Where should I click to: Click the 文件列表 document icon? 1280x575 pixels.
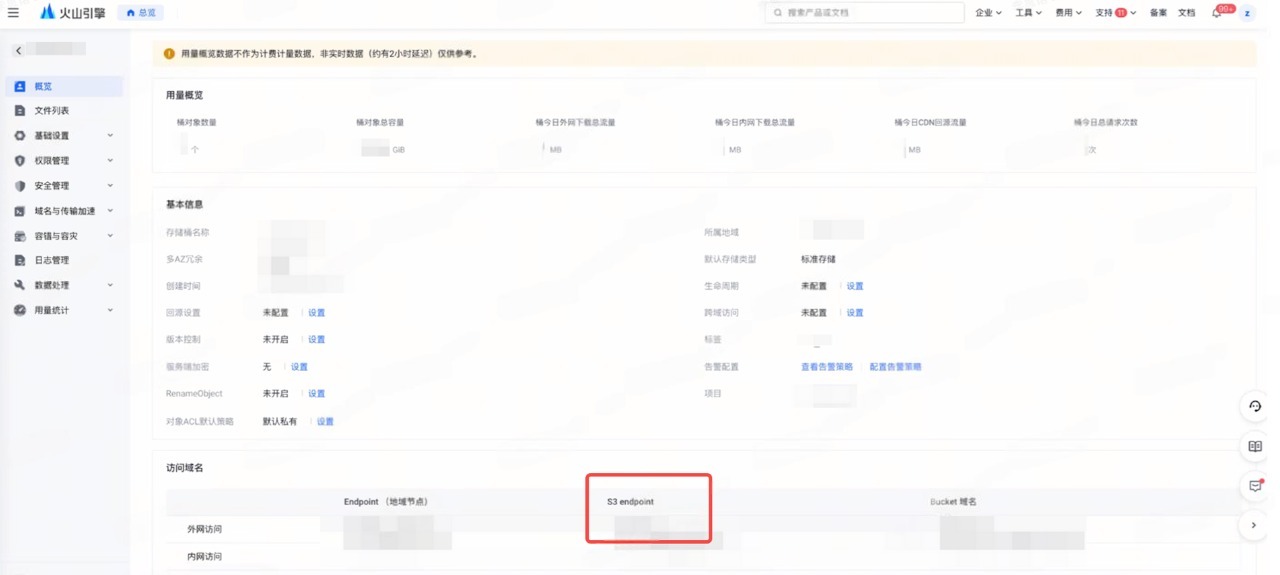click(20, 111)
